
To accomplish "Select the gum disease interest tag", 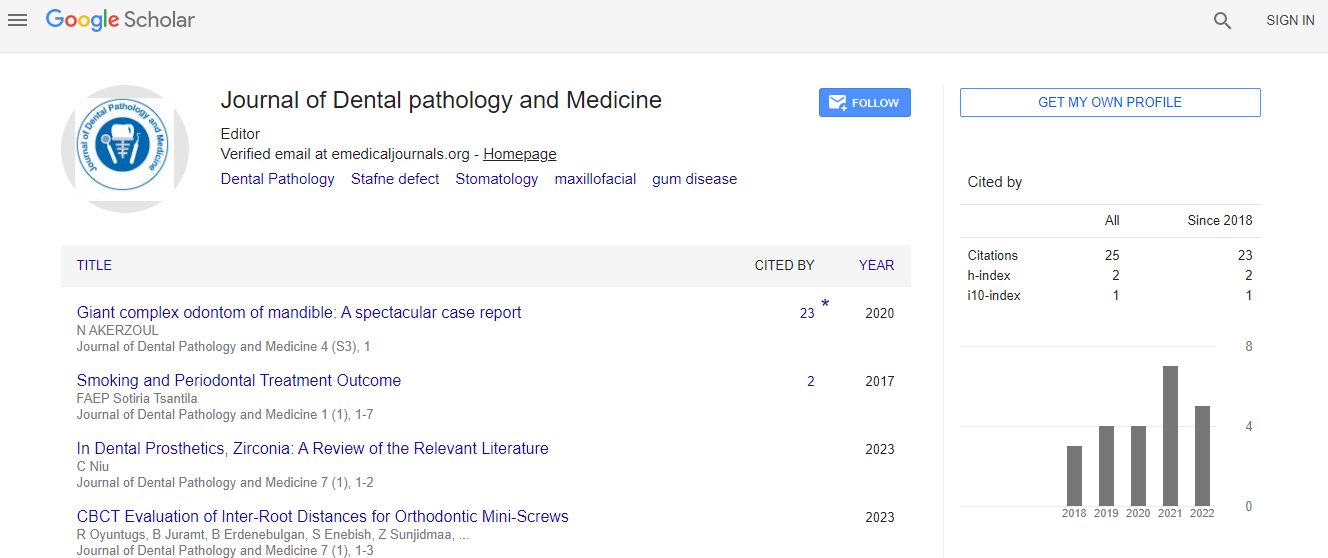I will tap(694, 179).
